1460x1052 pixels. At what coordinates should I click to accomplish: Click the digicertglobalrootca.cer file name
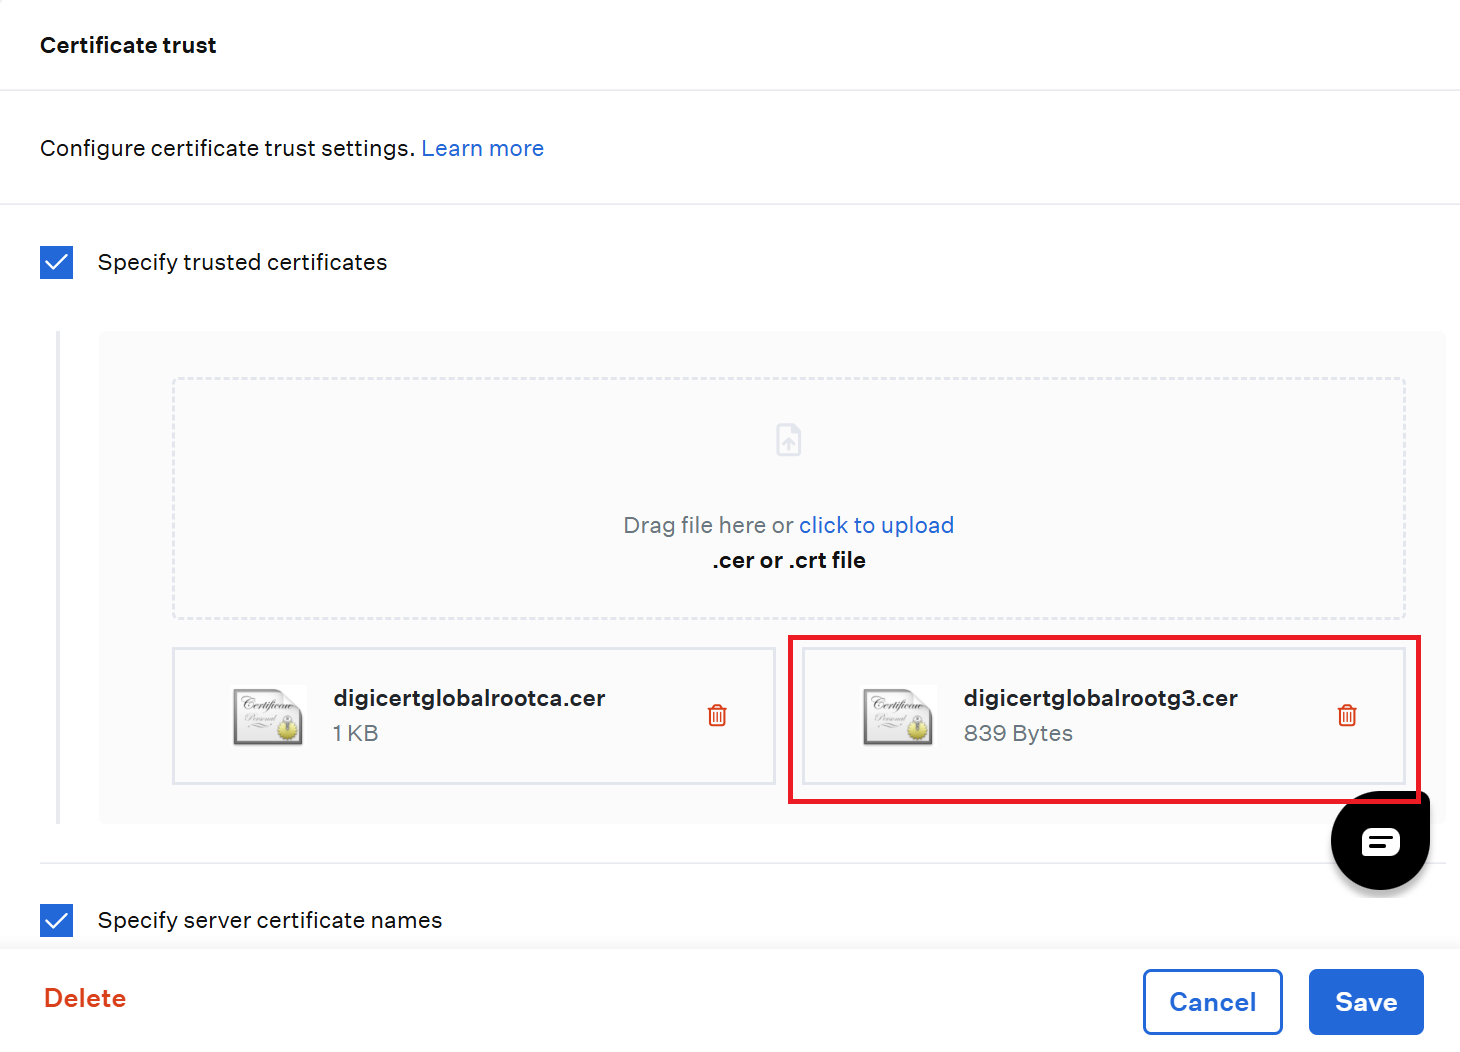click(x=469, y=698)
